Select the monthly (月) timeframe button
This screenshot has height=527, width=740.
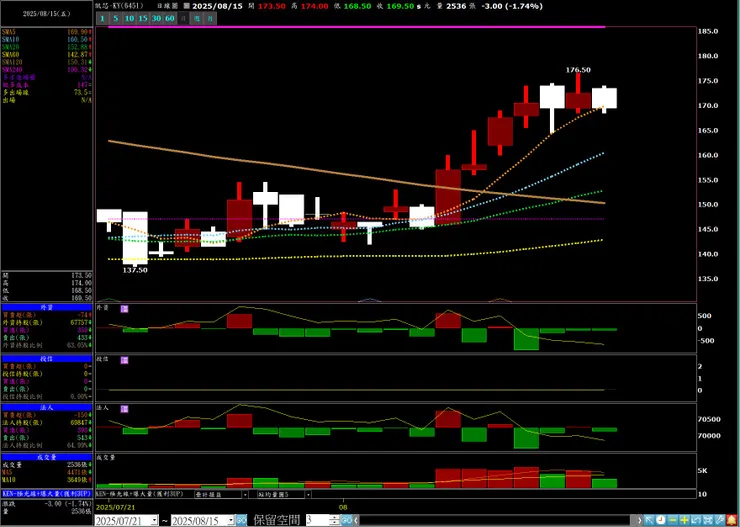pos(210,19)
